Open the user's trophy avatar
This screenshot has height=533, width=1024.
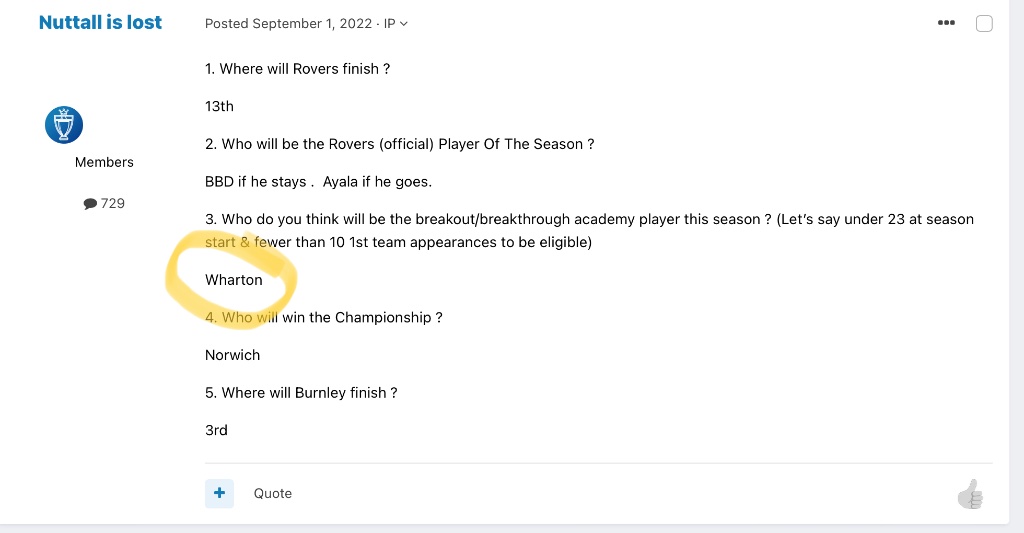coord(64,125)
